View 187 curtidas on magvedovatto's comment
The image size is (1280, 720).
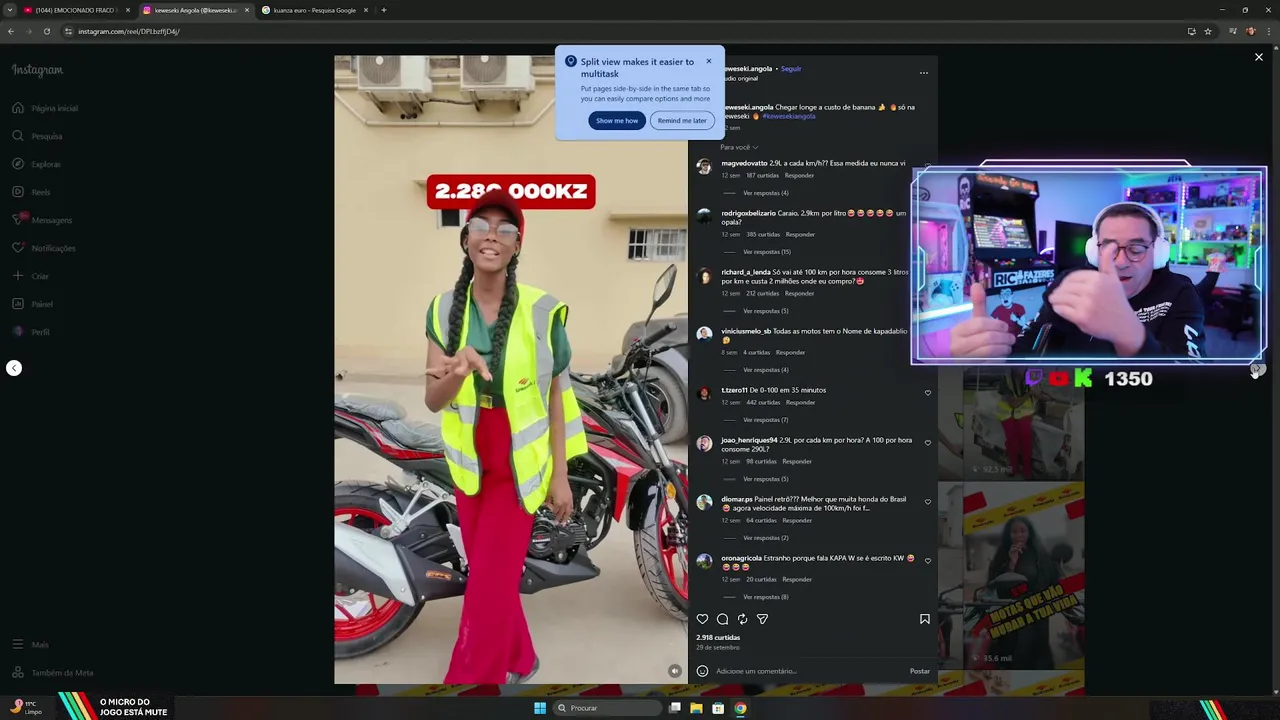762,175
